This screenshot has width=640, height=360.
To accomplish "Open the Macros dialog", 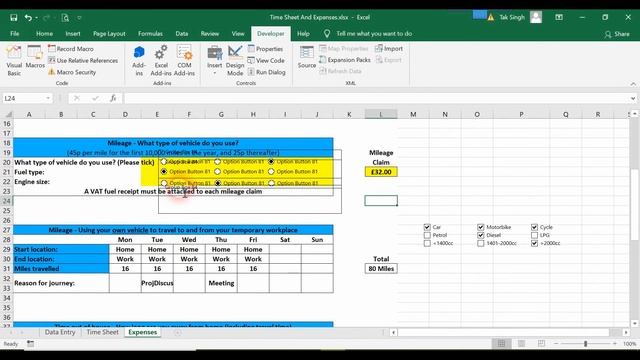I will point(35,57).
